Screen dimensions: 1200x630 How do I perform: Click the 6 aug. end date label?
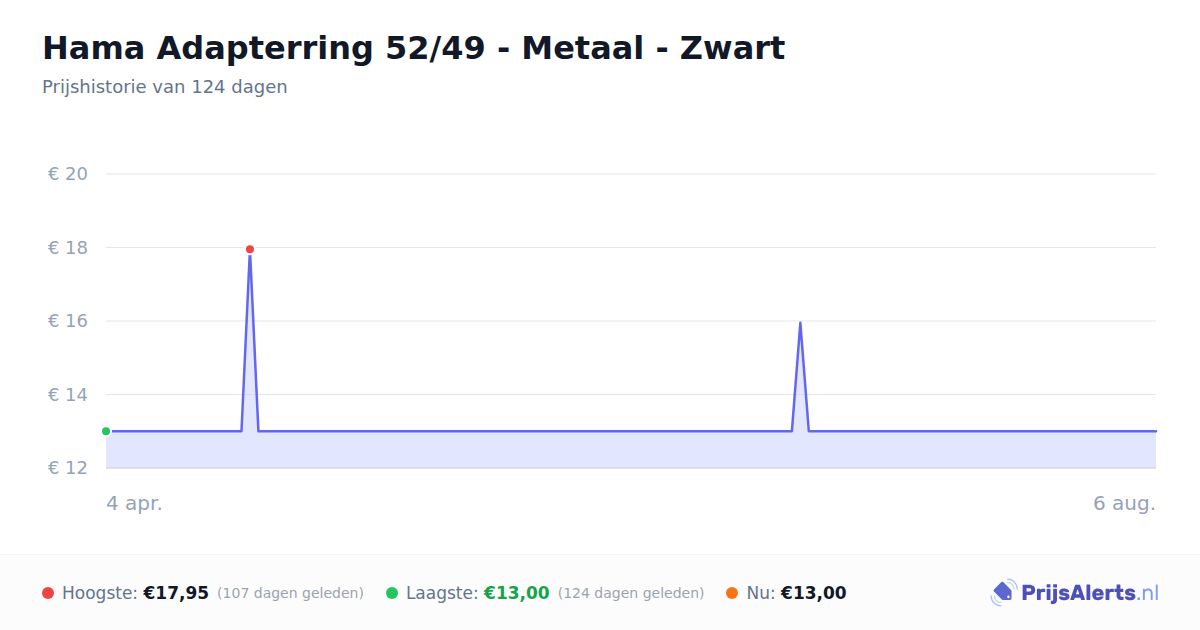tap(1124, 503)
